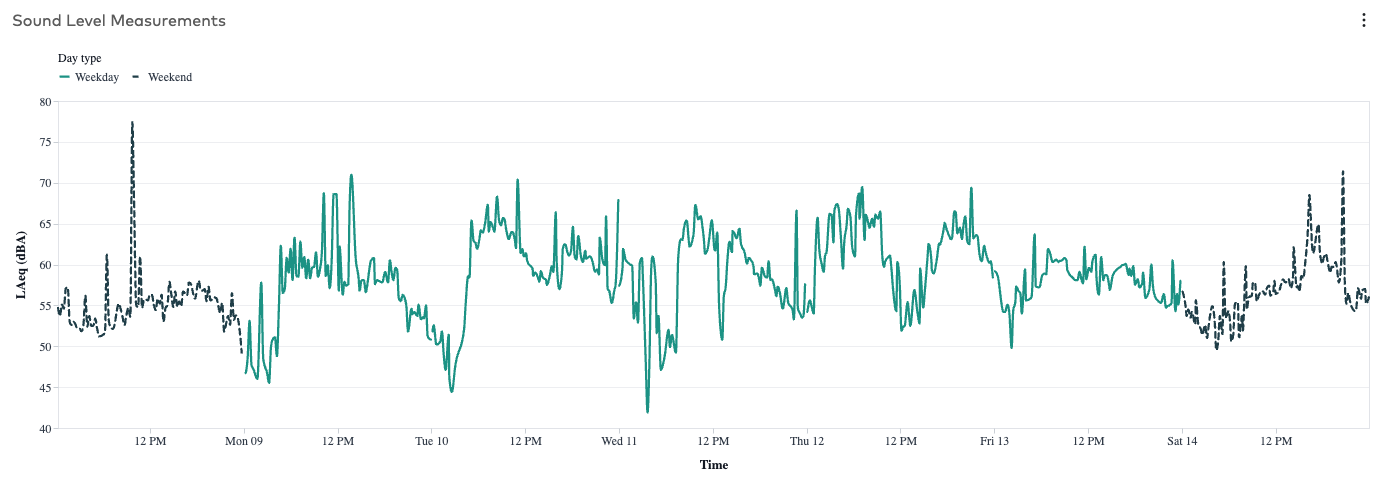
Task: Click the dashed Weekend legend line swatch
Action: click(x=136, y=77)
